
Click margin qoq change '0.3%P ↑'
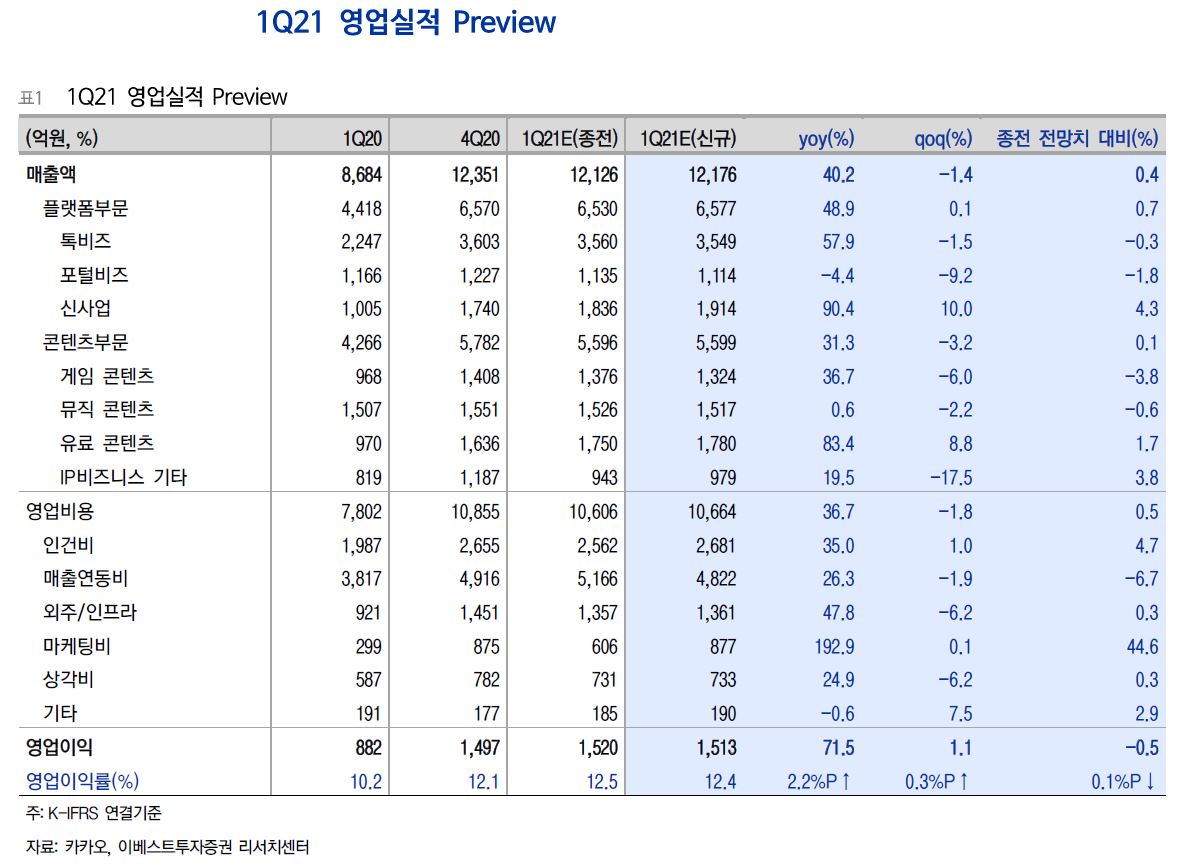937,782
